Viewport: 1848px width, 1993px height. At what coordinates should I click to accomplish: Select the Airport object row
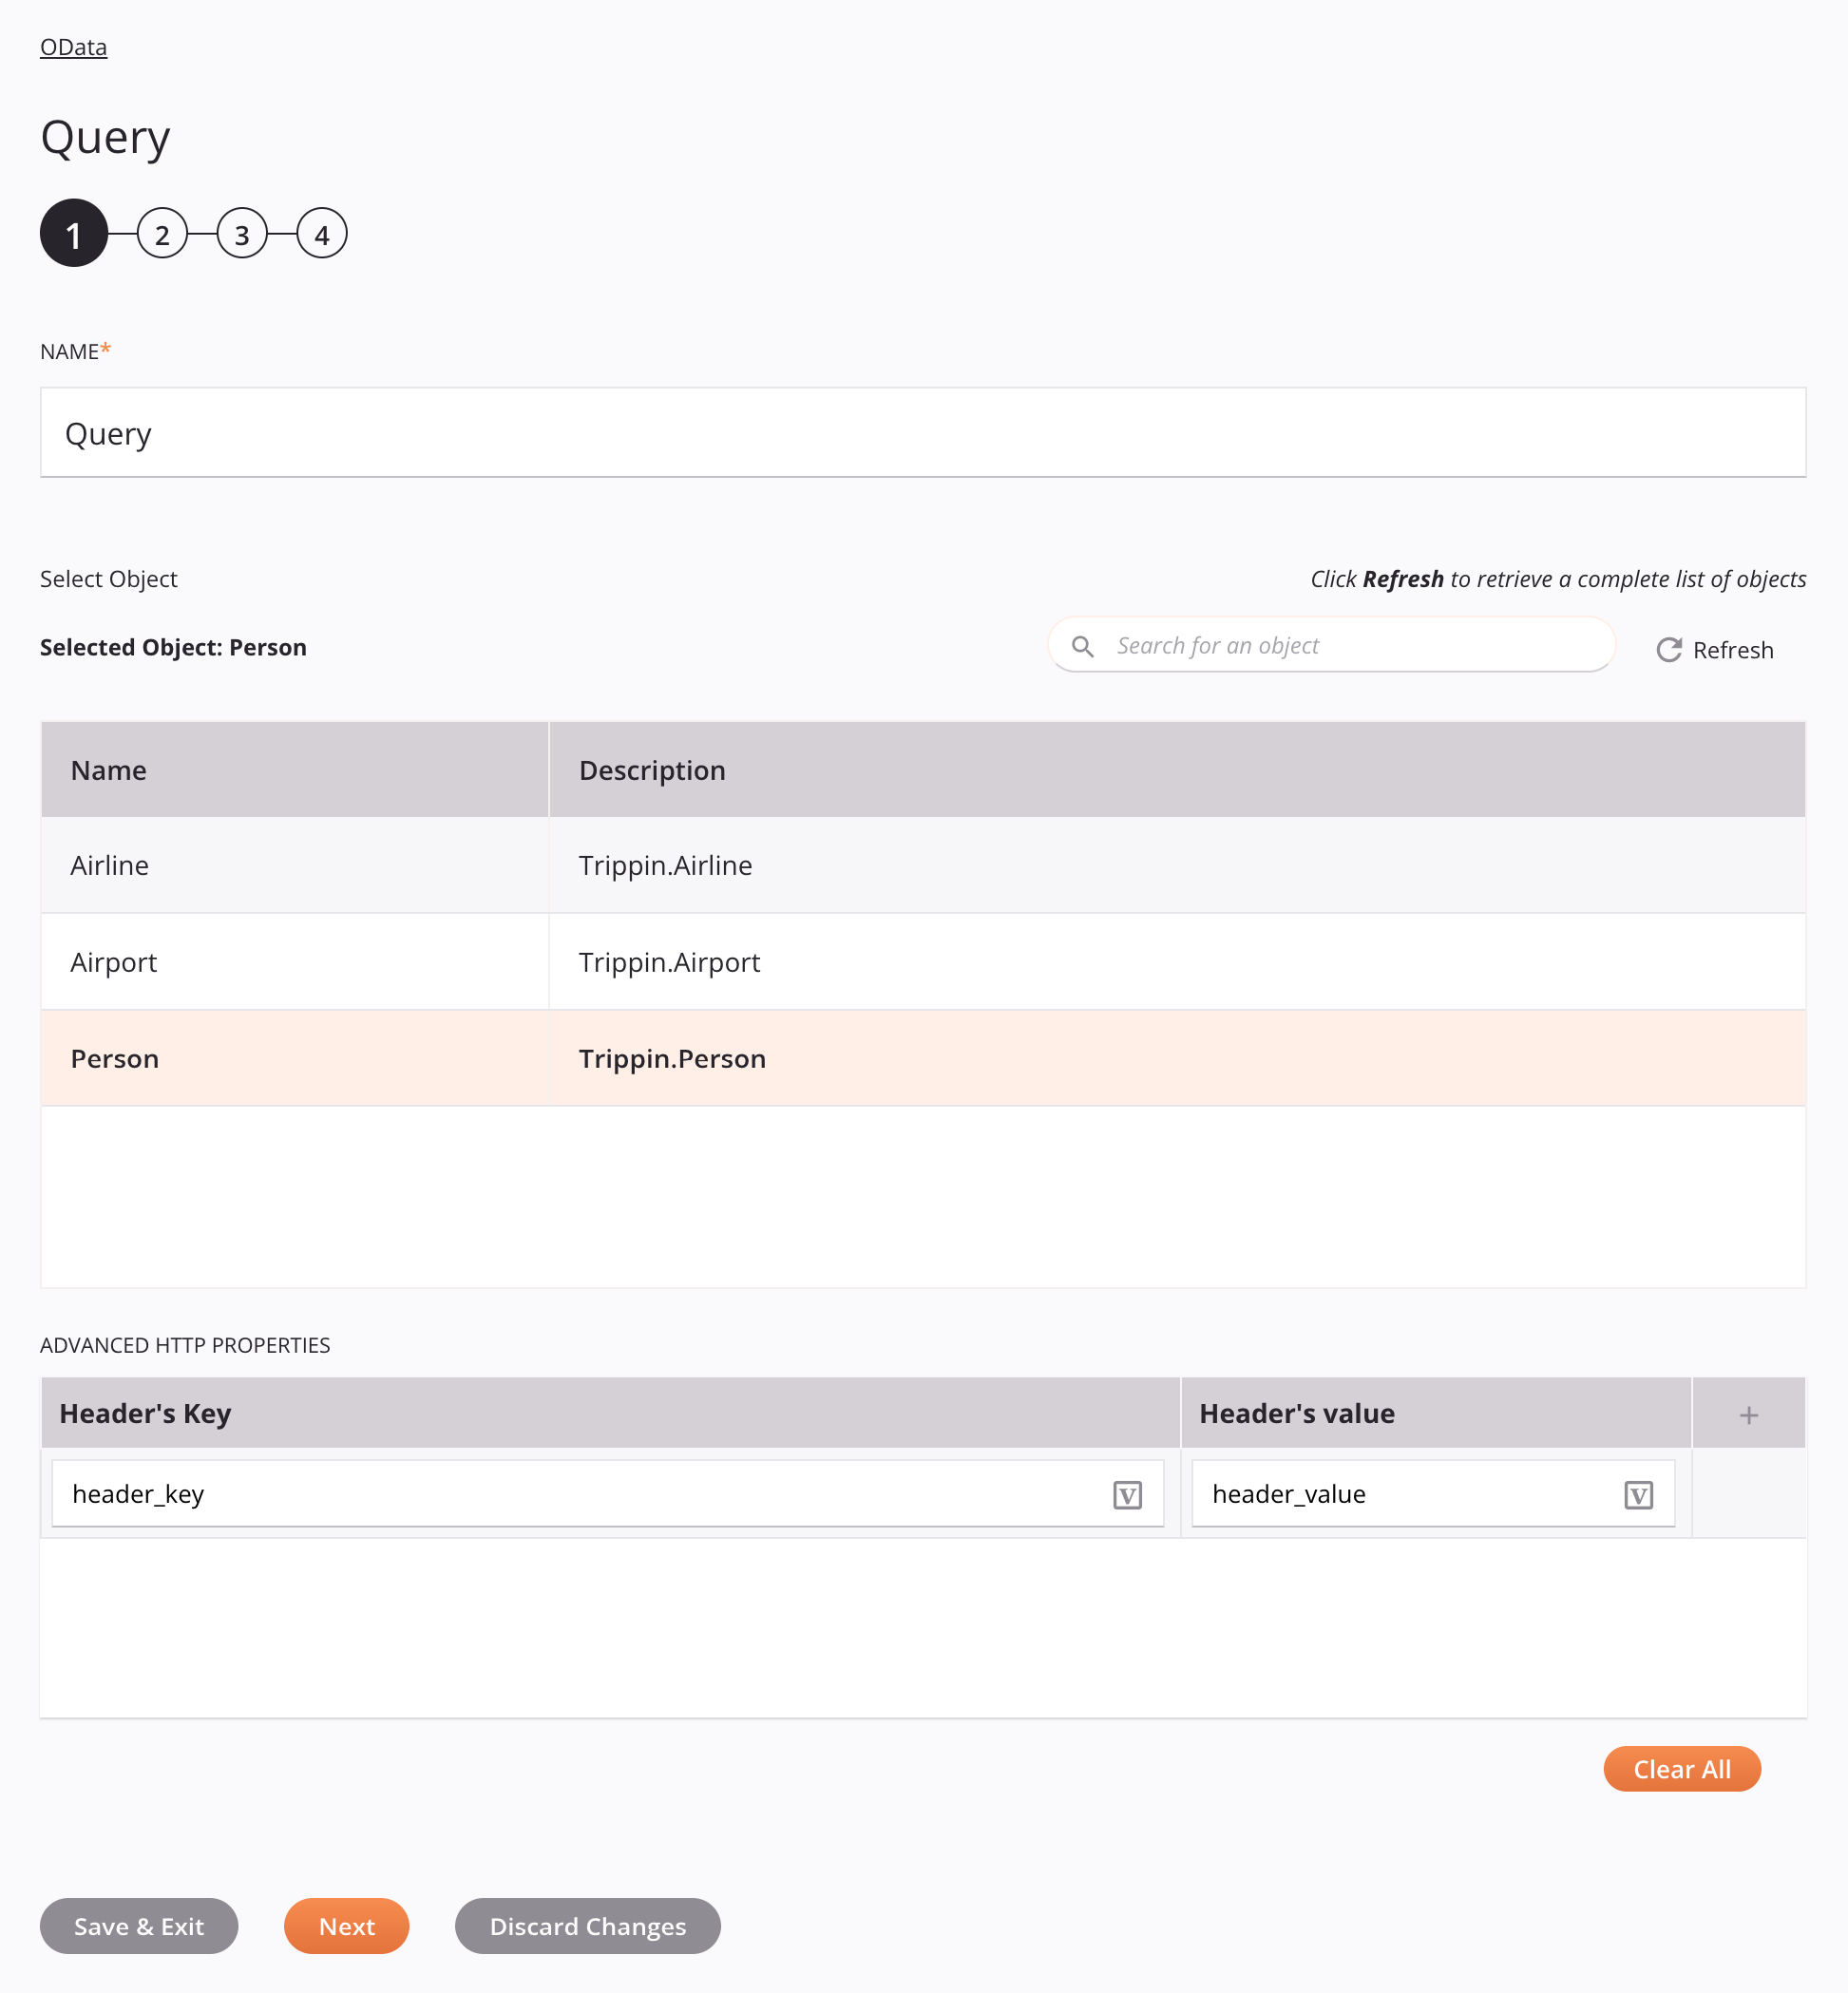pyautogui.click(x=923, y=960)
